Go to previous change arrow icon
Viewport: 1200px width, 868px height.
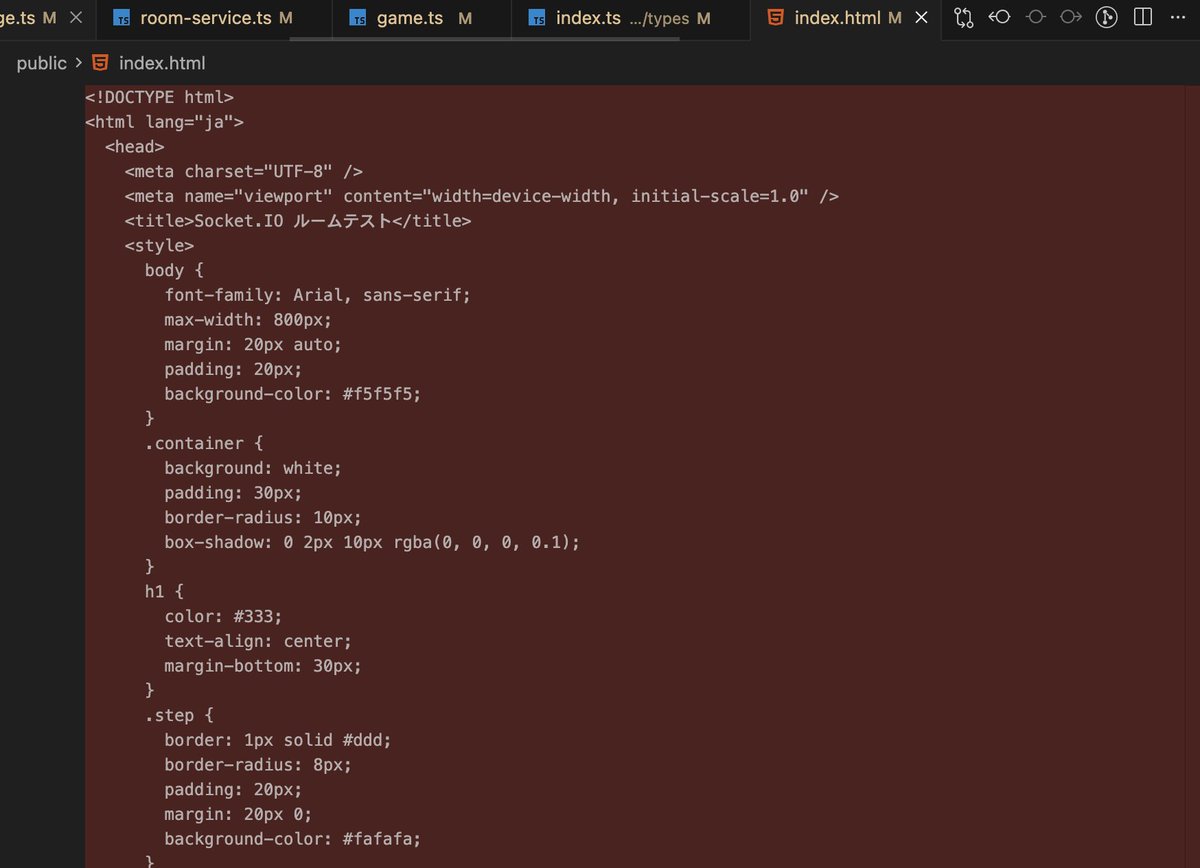999,18
